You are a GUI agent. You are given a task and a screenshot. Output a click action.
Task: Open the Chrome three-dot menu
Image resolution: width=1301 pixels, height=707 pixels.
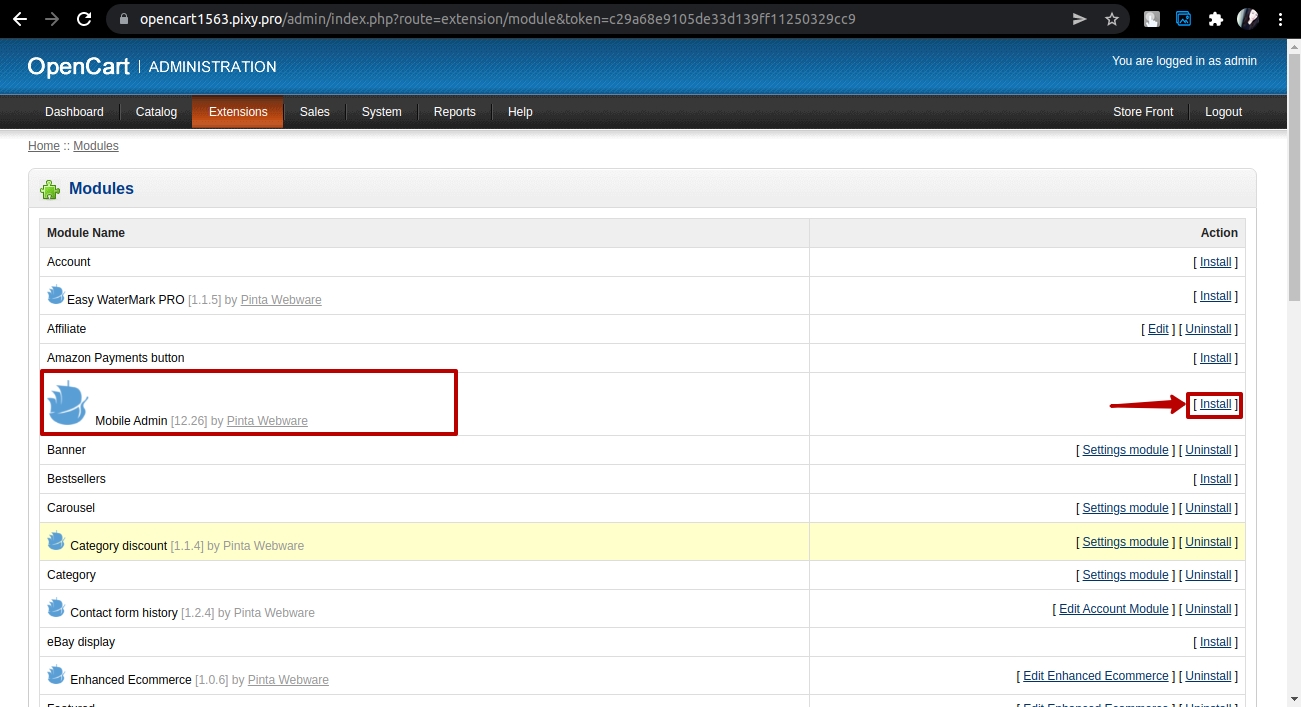coord(1281,19)
